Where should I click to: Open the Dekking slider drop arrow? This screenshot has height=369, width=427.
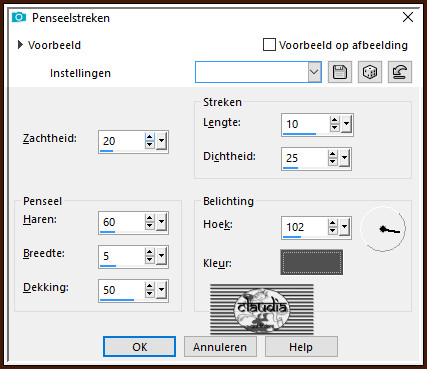tap(162, 290)
